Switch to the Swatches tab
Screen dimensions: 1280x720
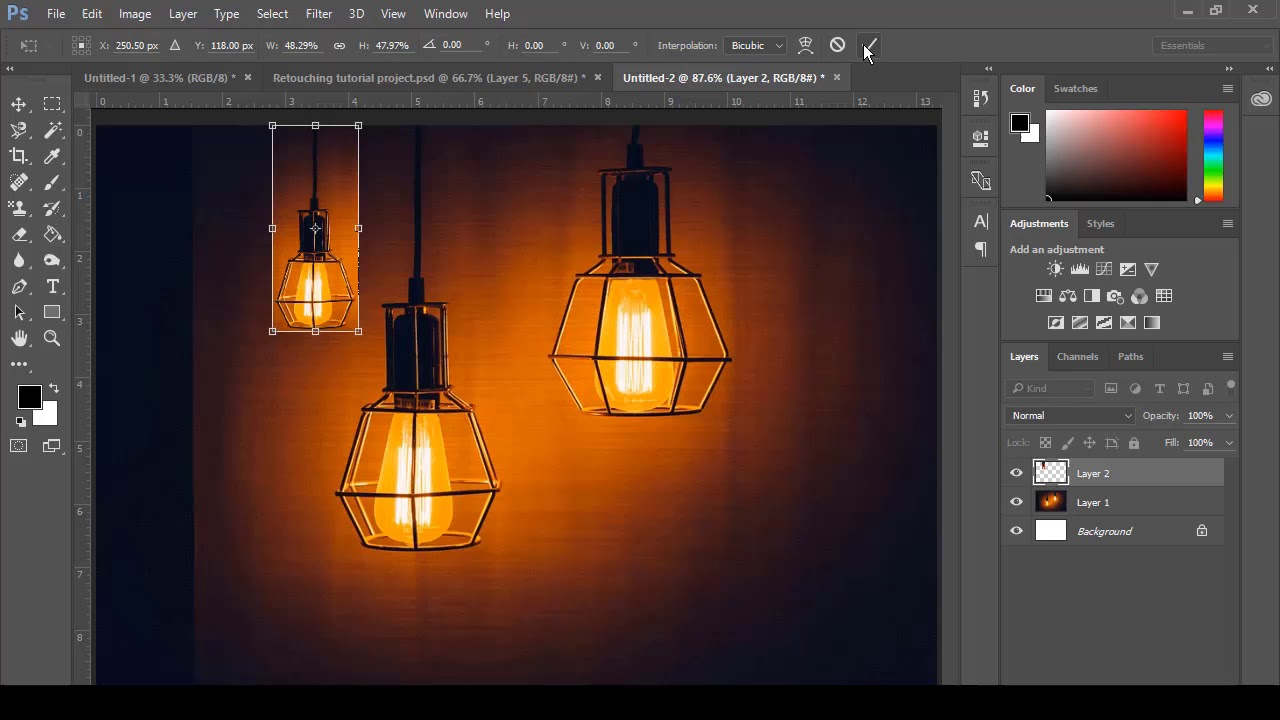(1075, 88)
